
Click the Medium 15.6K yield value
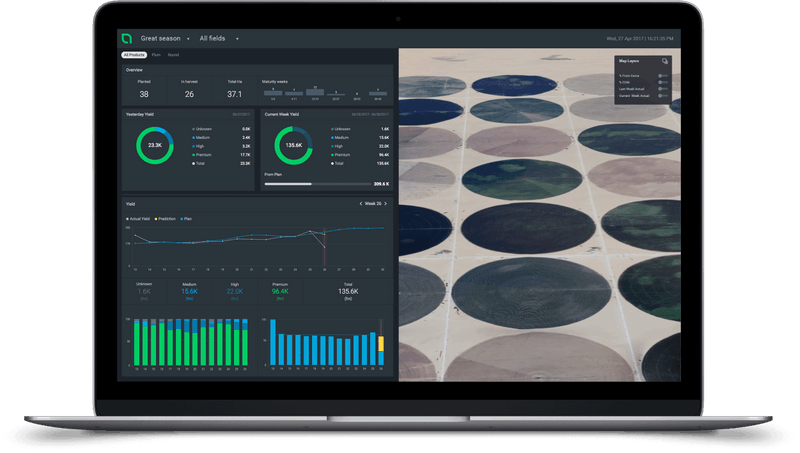point(190,291)
